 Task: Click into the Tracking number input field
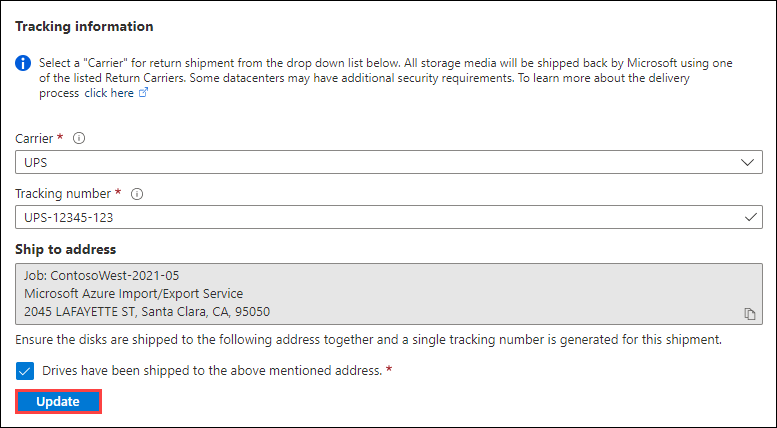click(x=380, y=216)
